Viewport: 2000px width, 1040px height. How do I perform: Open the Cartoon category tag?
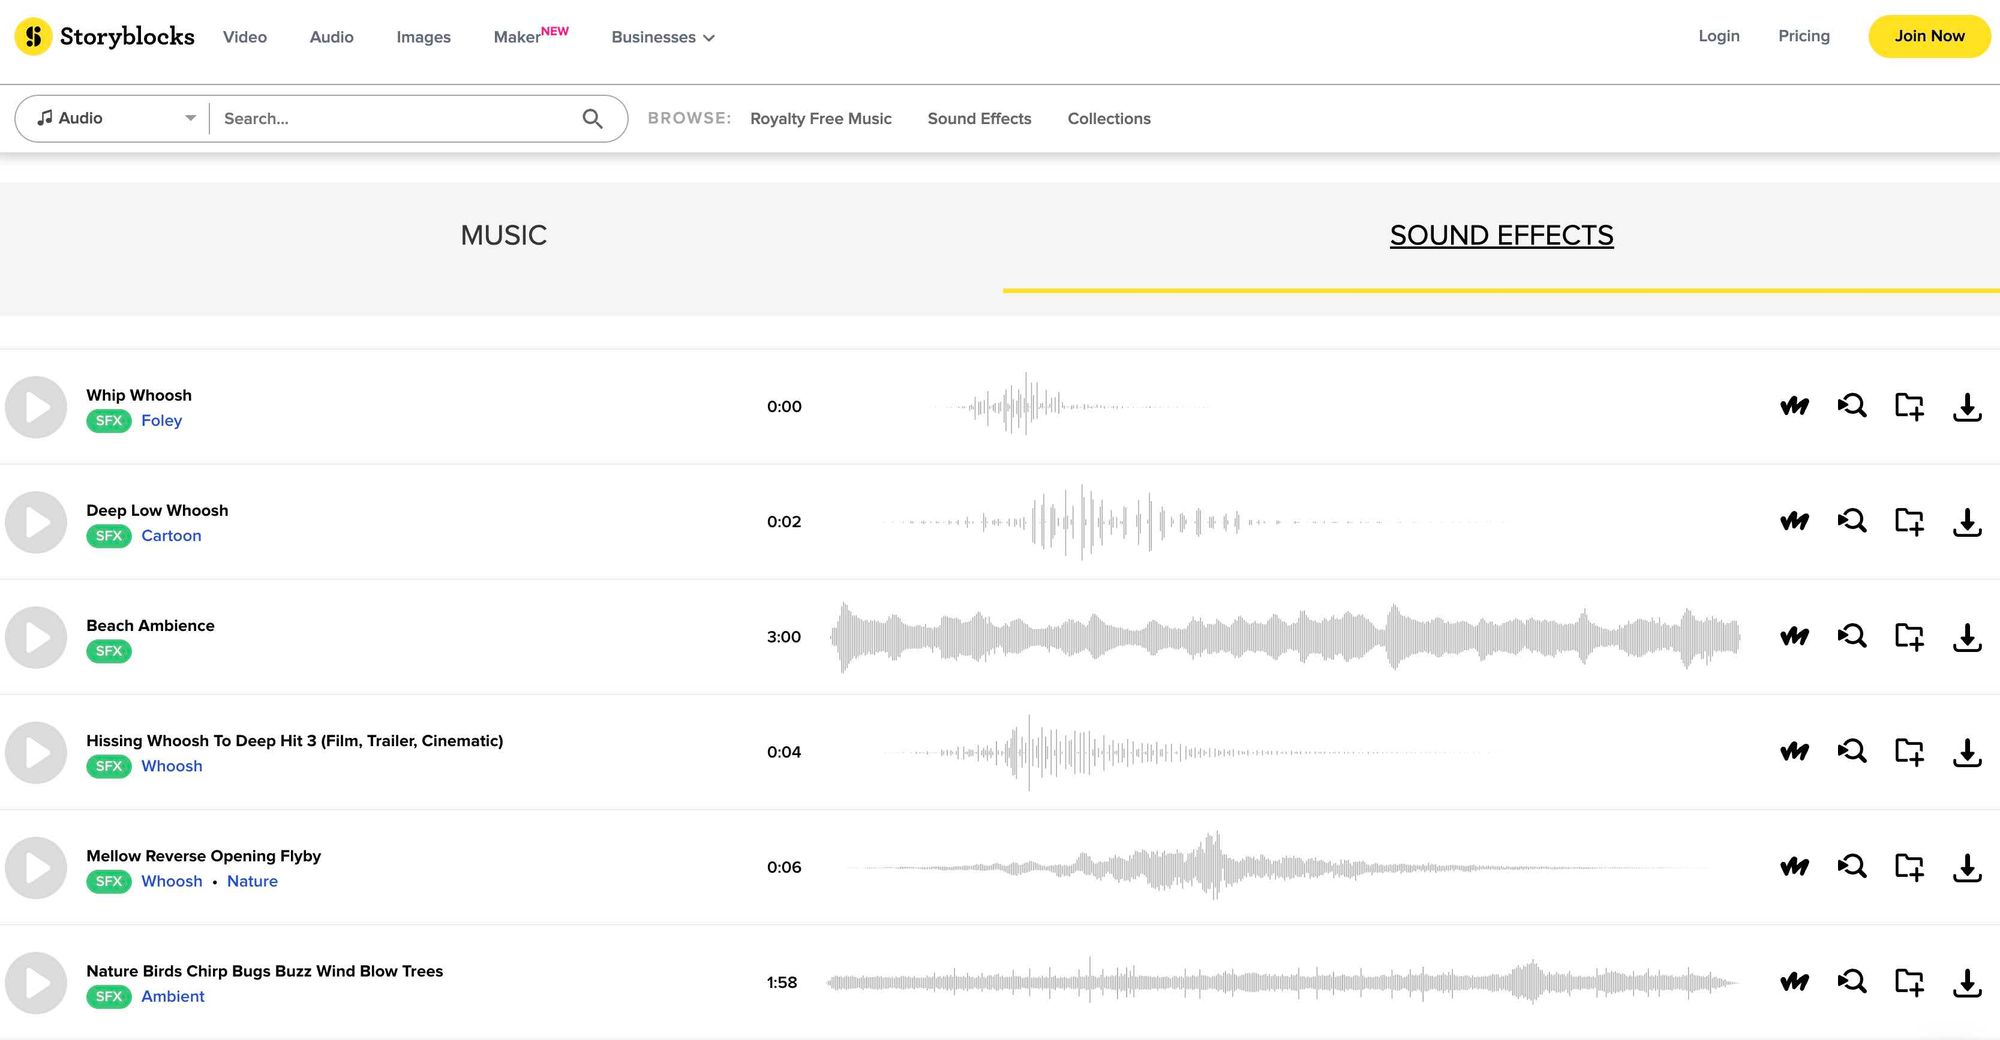pyautogui.click(x=171, y=536)
